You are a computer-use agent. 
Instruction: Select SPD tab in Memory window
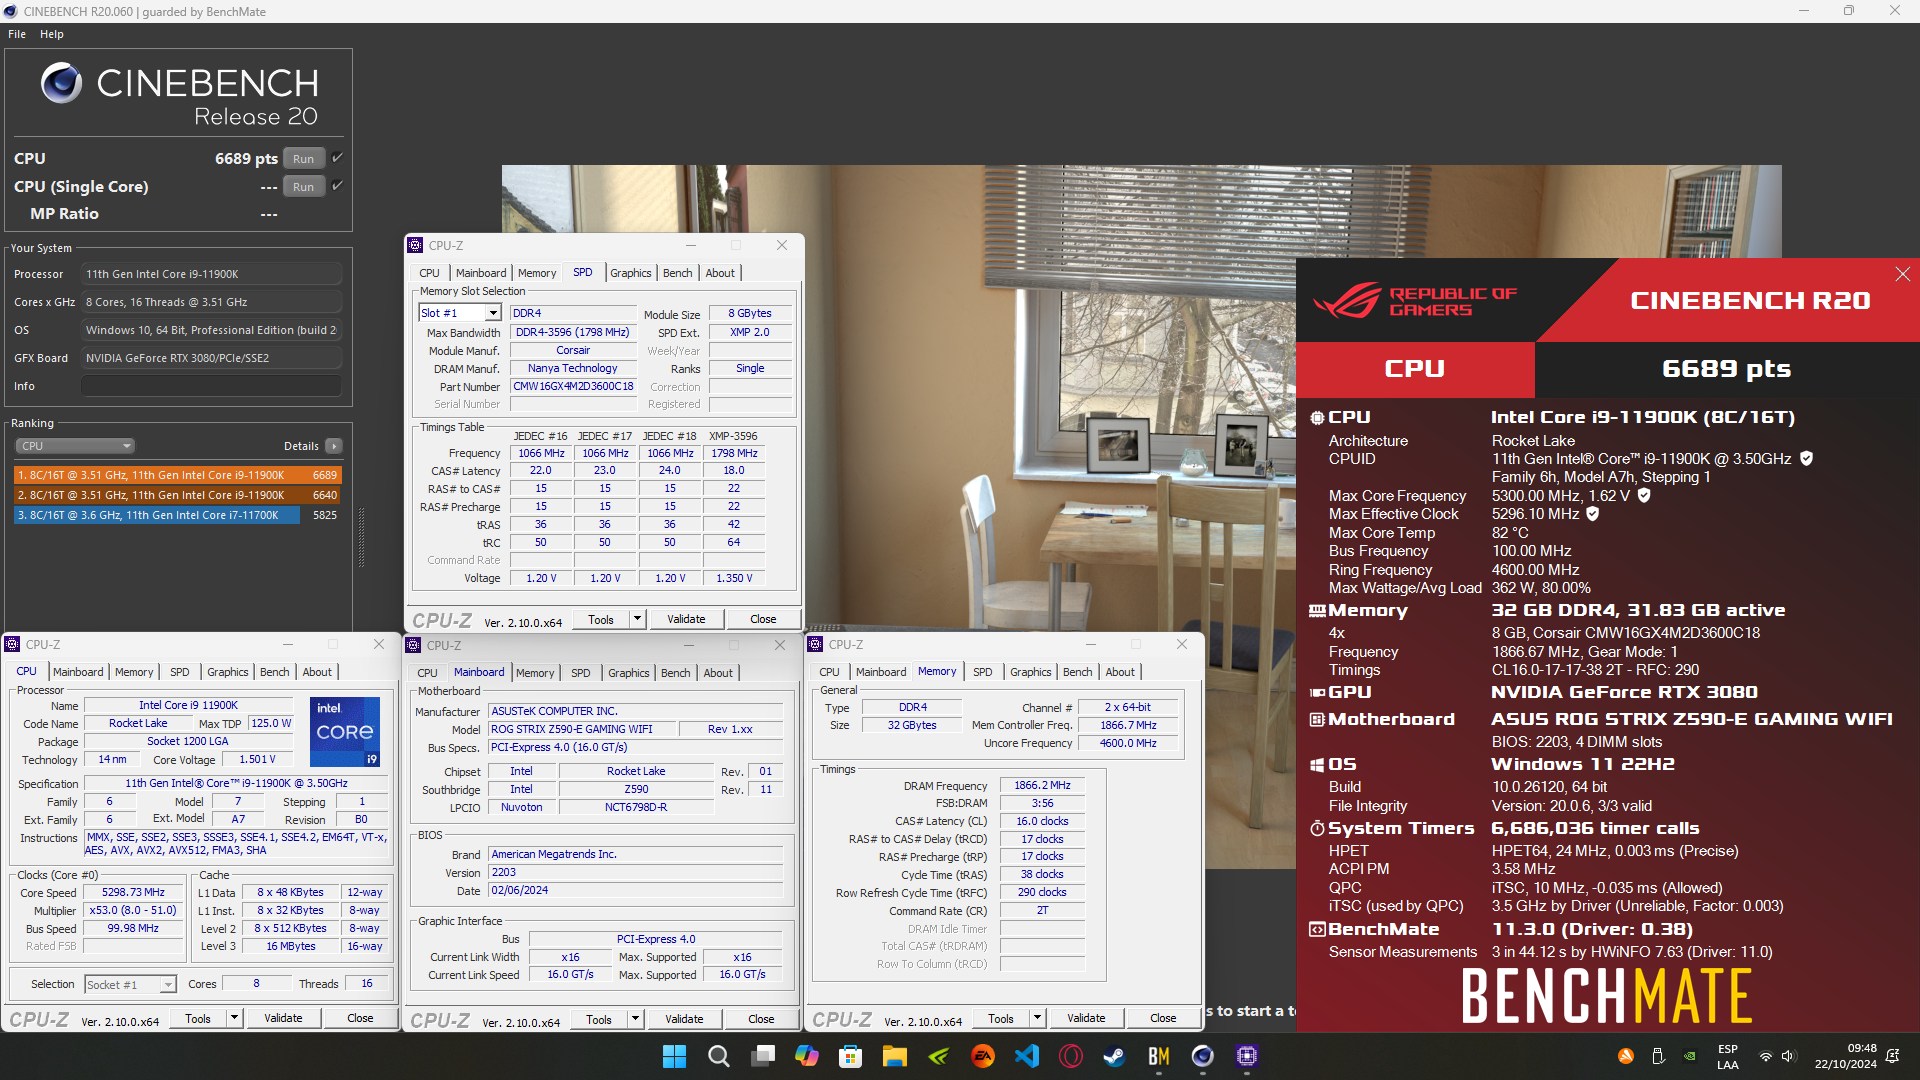click(983, 672)
